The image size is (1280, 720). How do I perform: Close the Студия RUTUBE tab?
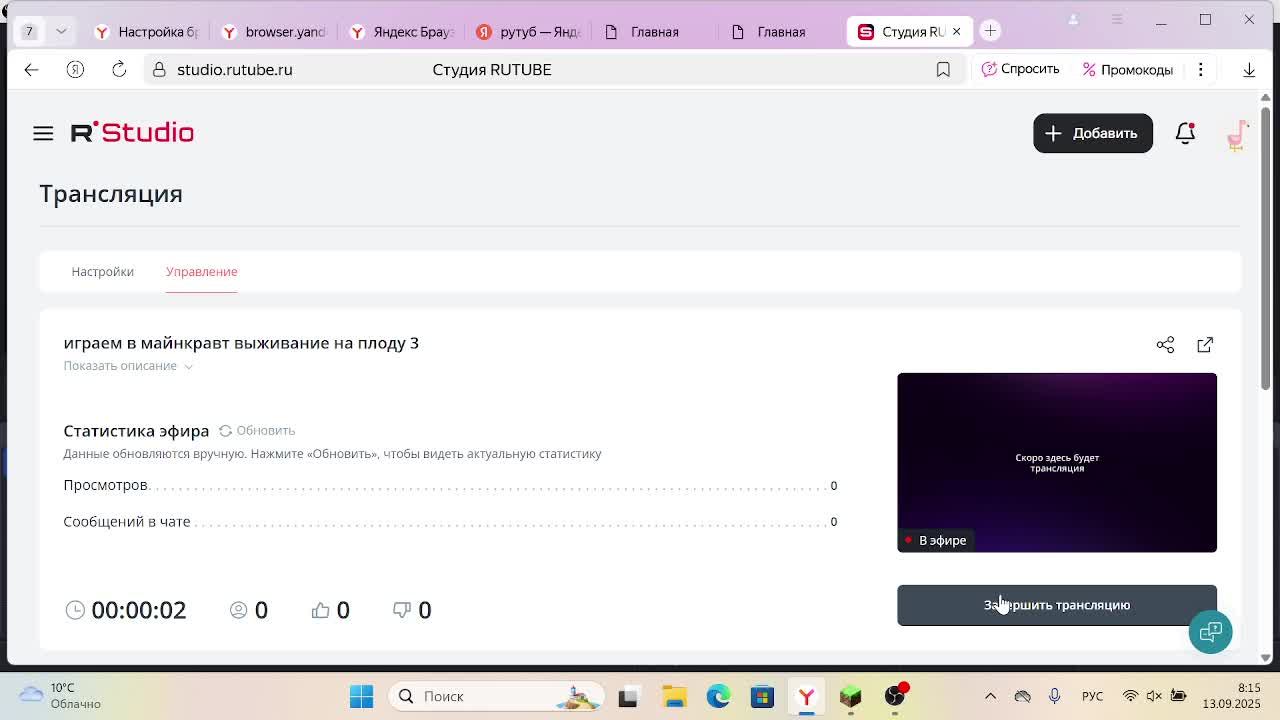coord(956,32)
